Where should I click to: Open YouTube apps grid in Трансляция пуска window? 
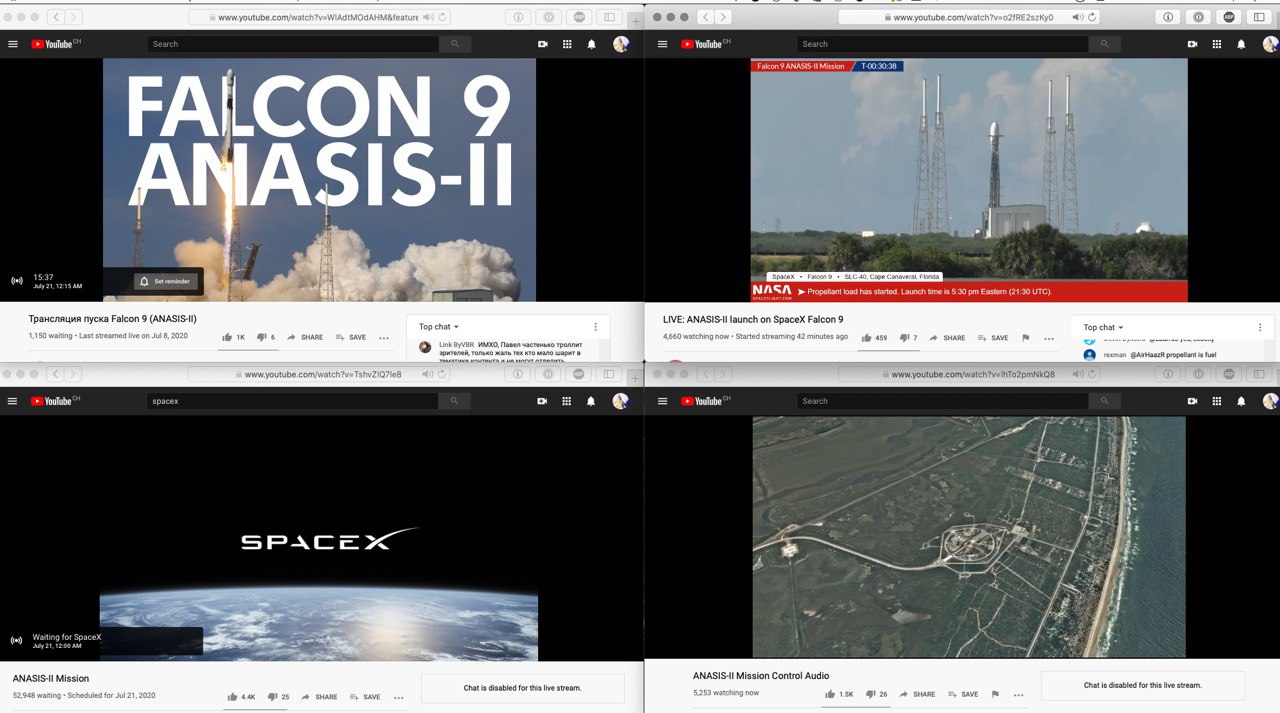tap(567, 44)
